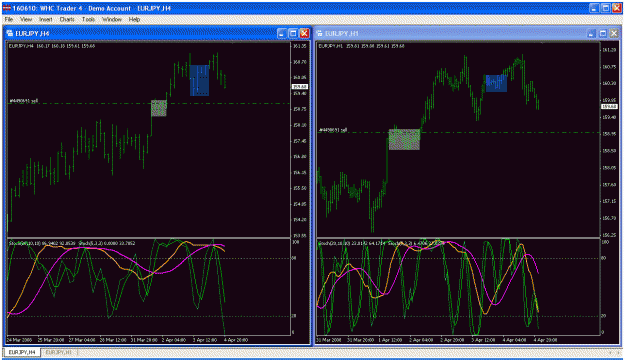Click the '4 Apr 20:00' label on H1 time axis

coord(545,340)
